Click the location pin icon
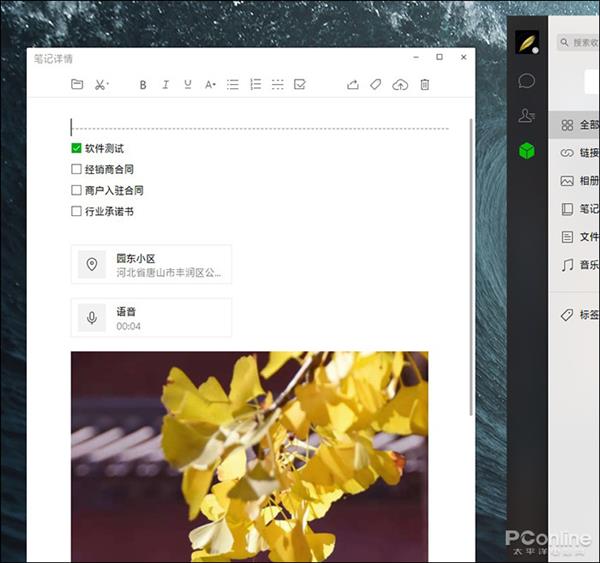600x563 pixels. [92, 264]
